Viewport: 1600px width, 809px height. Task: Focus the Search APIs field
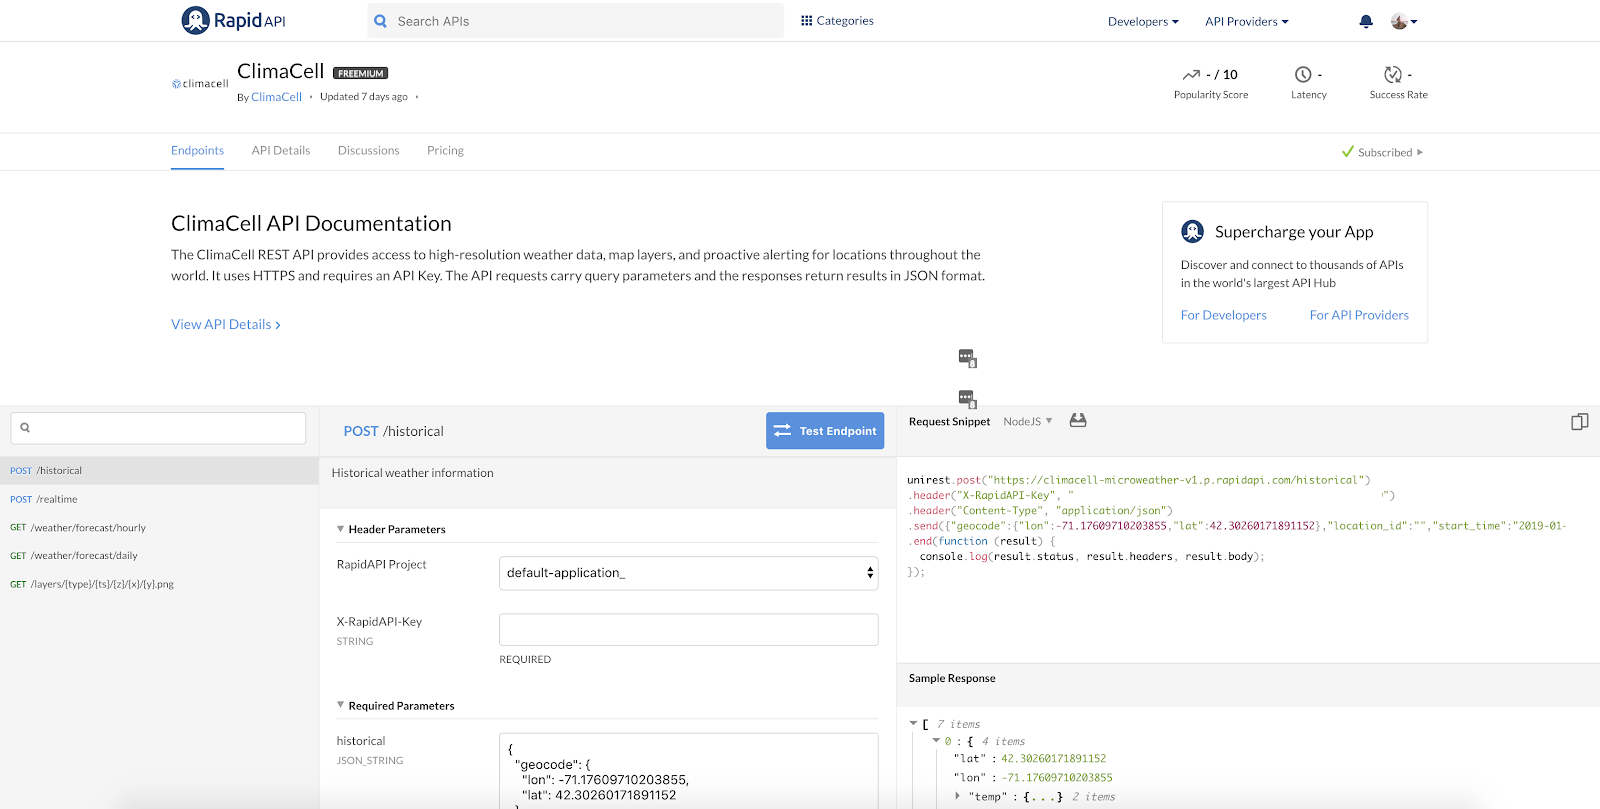click(575, 21)
